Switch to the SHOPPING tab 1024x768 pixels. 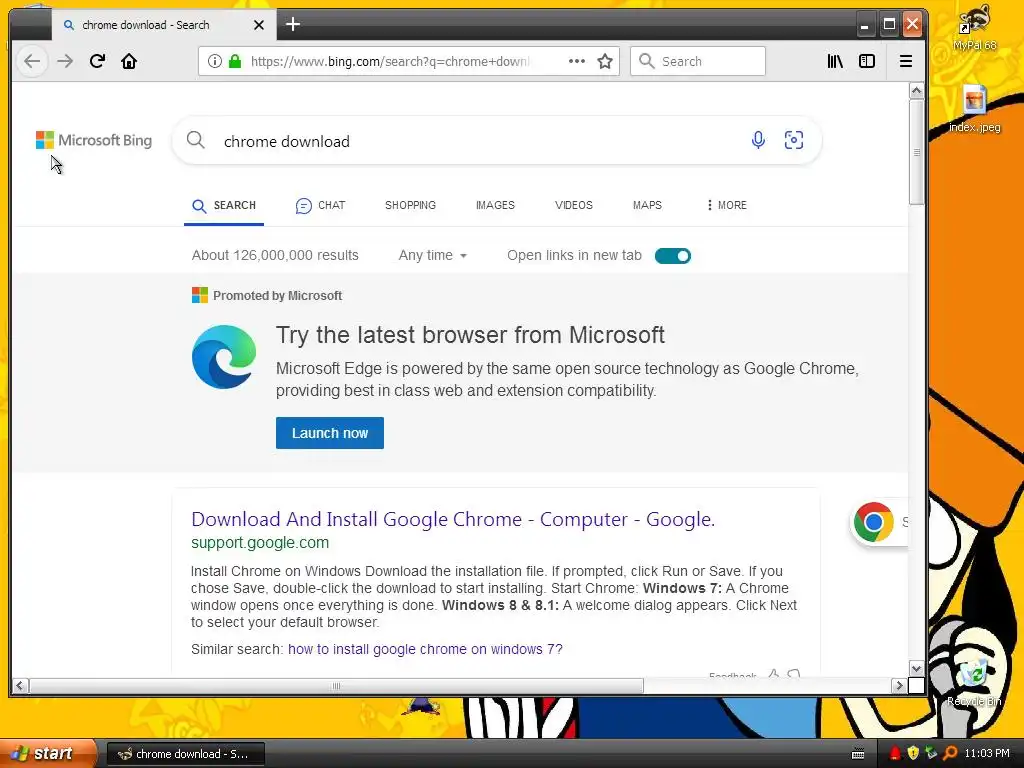[410, 205]
